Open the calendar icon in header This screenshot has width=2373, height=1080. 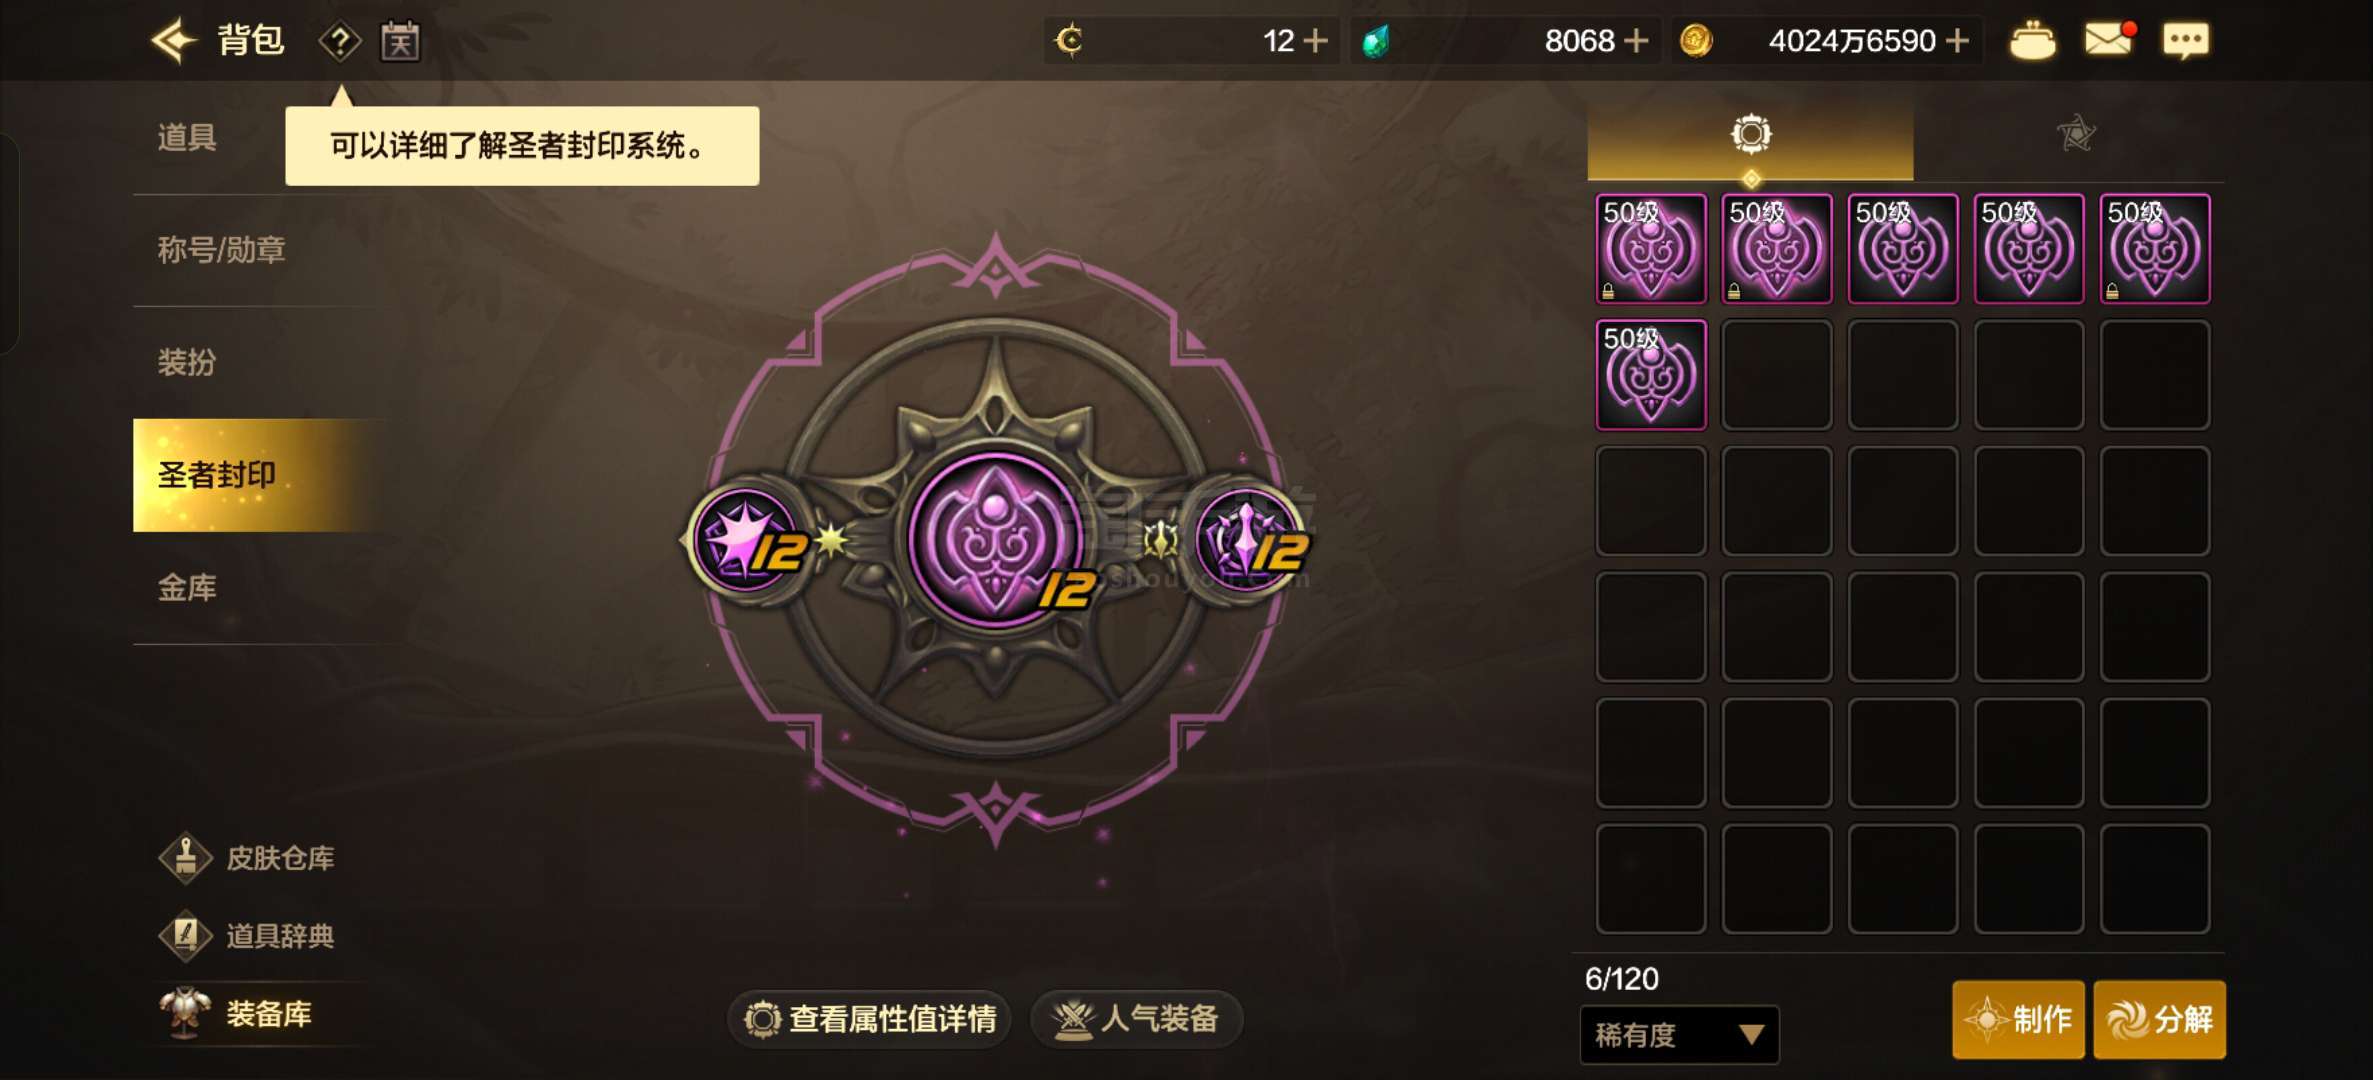tap(400, 42)
